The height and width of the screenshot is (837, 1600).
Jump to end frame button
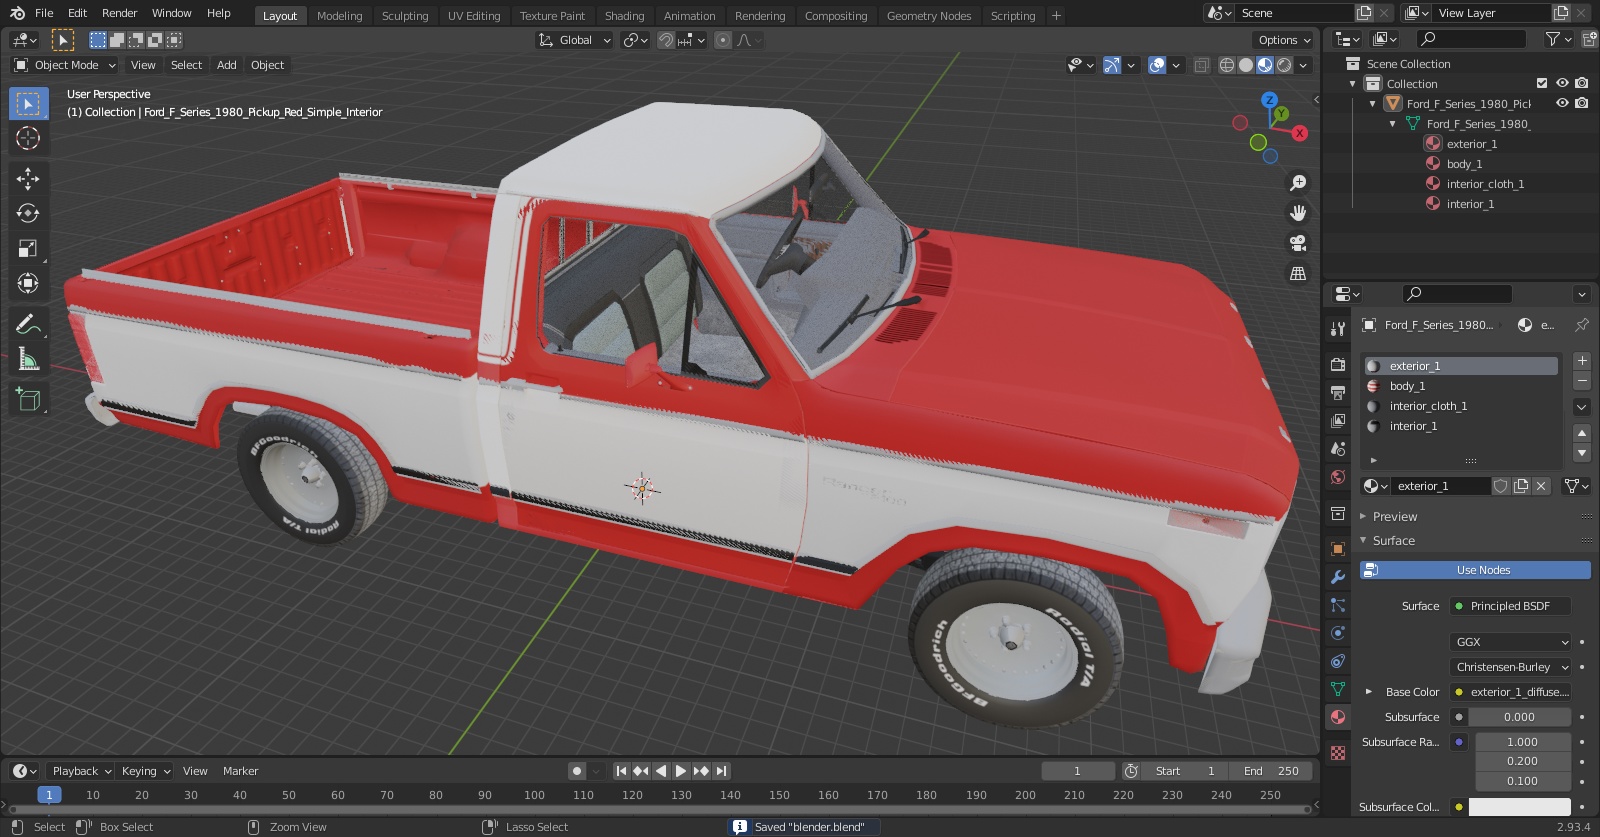click(x=721, y=771)
